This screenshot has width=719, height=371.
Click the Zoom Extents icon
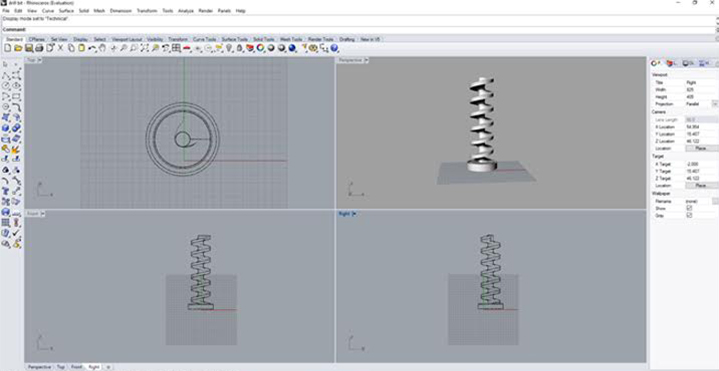[145, 48]
